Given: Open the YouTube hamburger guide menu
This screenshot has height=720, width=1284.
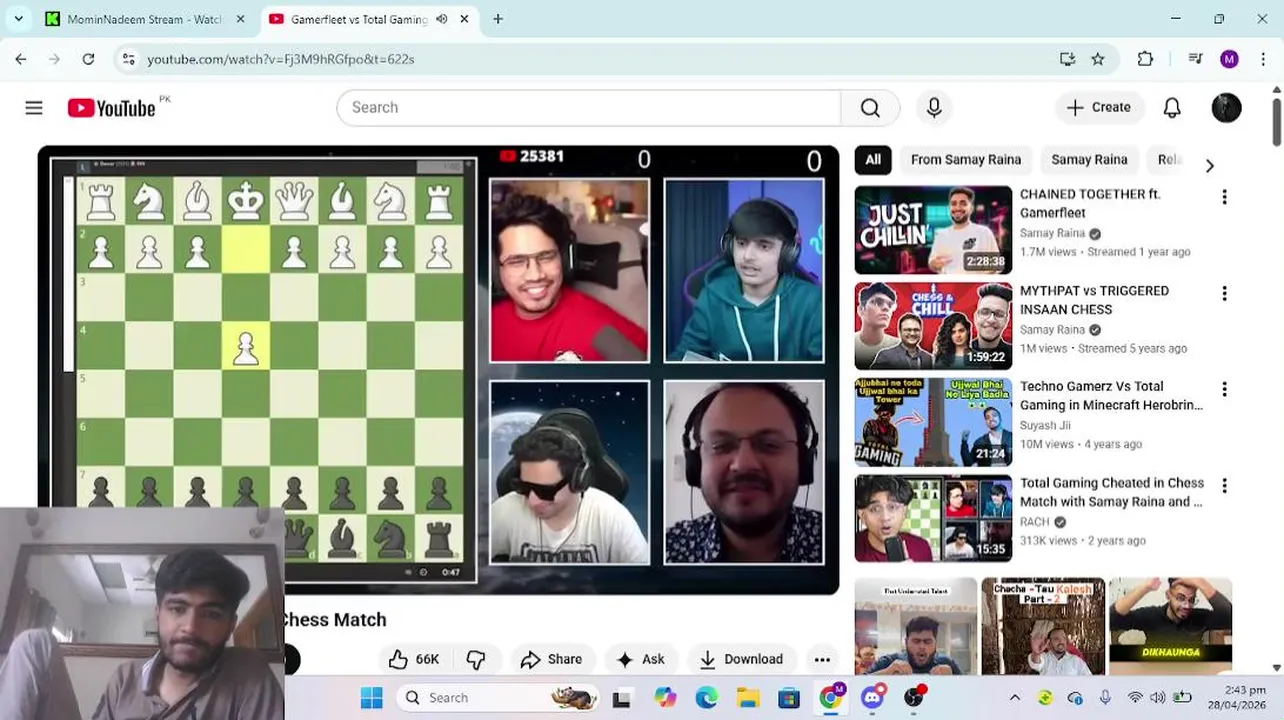Looking at the screenshot, I should [34, 108].
